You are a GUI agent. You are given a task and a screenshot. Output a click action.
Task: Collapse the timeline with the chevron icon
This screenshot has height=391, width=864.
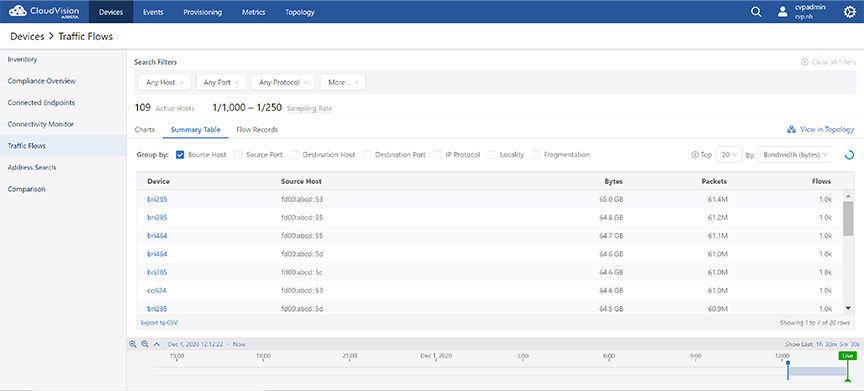[x=156, y=344]
